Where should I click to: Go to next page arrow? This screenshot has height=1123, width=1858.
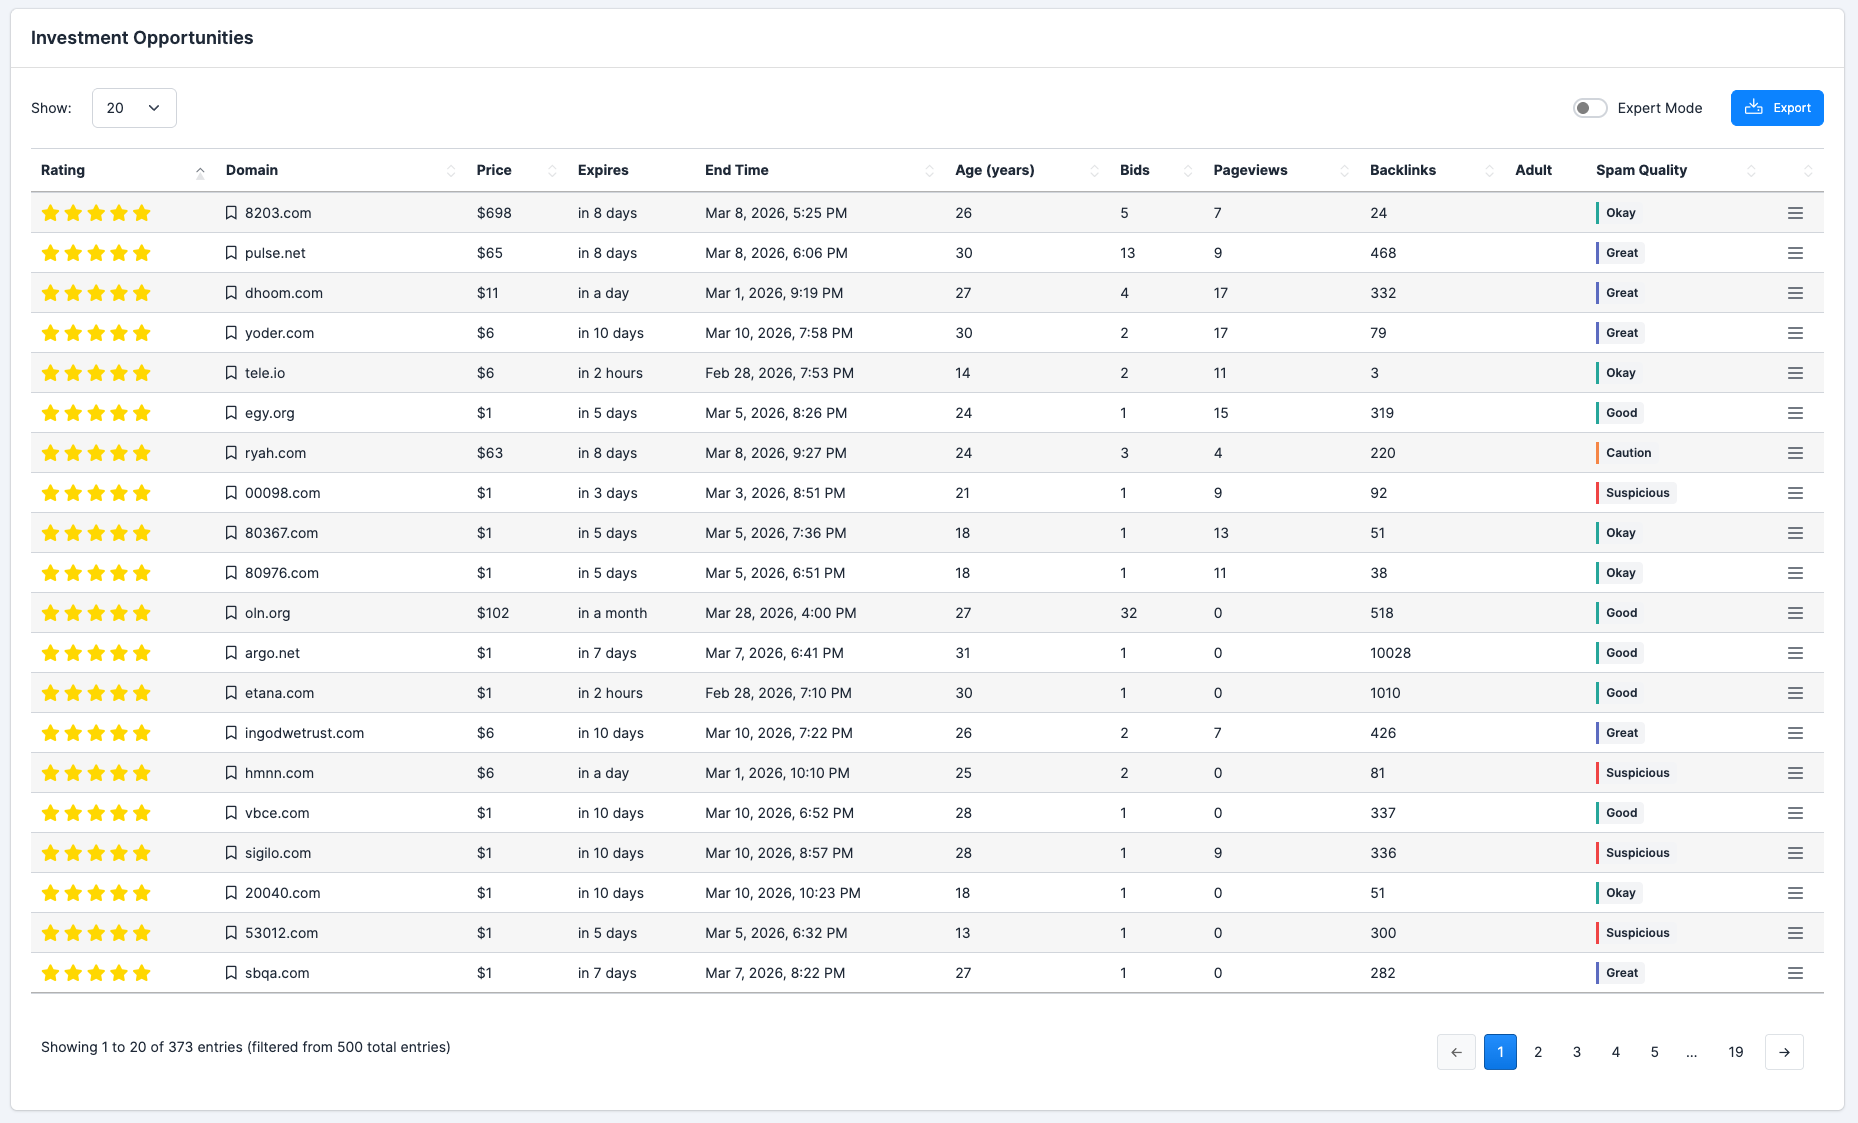[1784, 1052]
